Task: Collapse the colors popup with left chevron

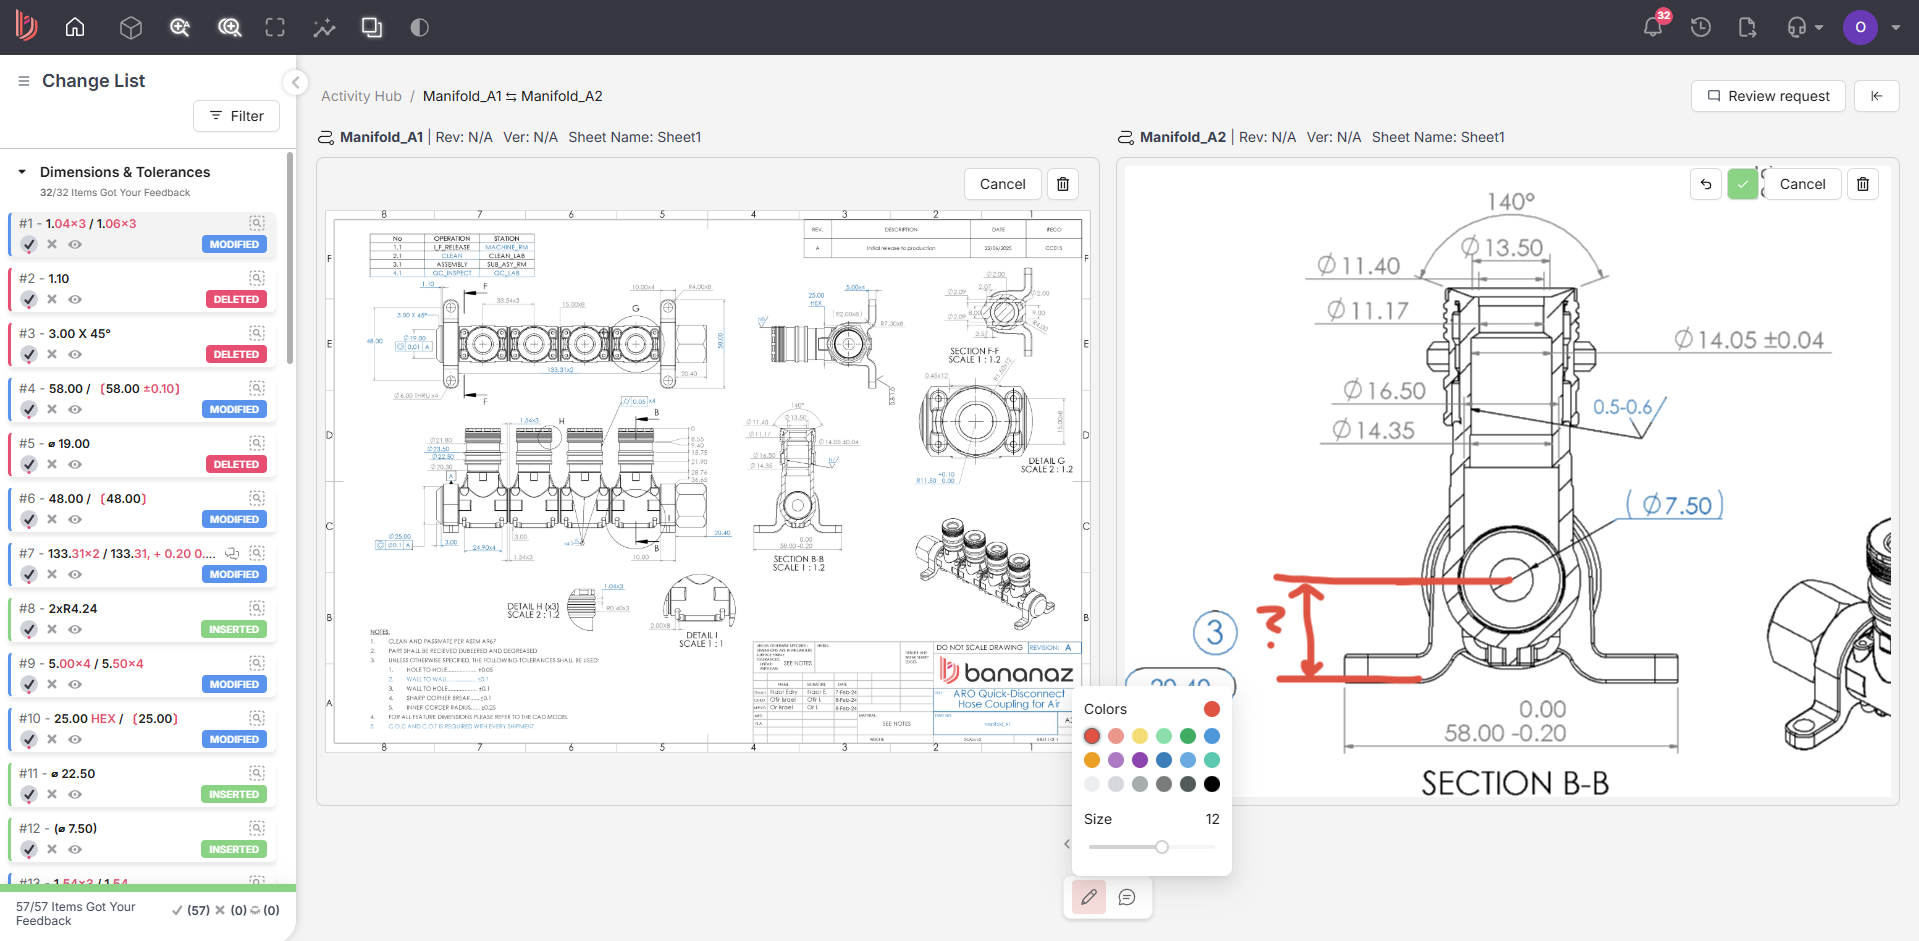Action: pyautogui.click(x=1067, y=844)
